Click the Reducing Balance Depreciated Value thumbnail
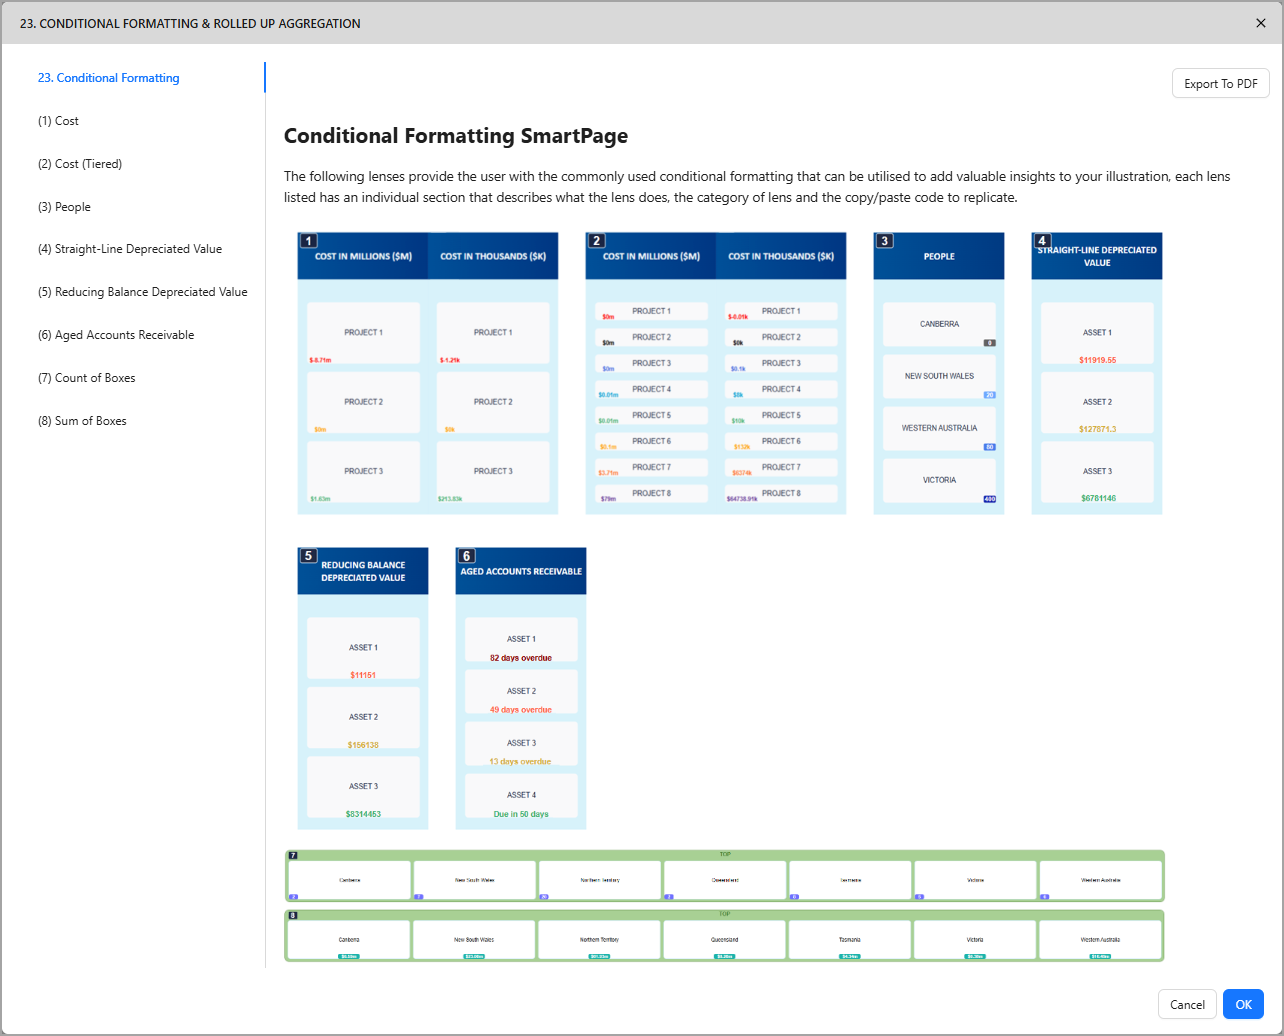 (x=362, y=688)
